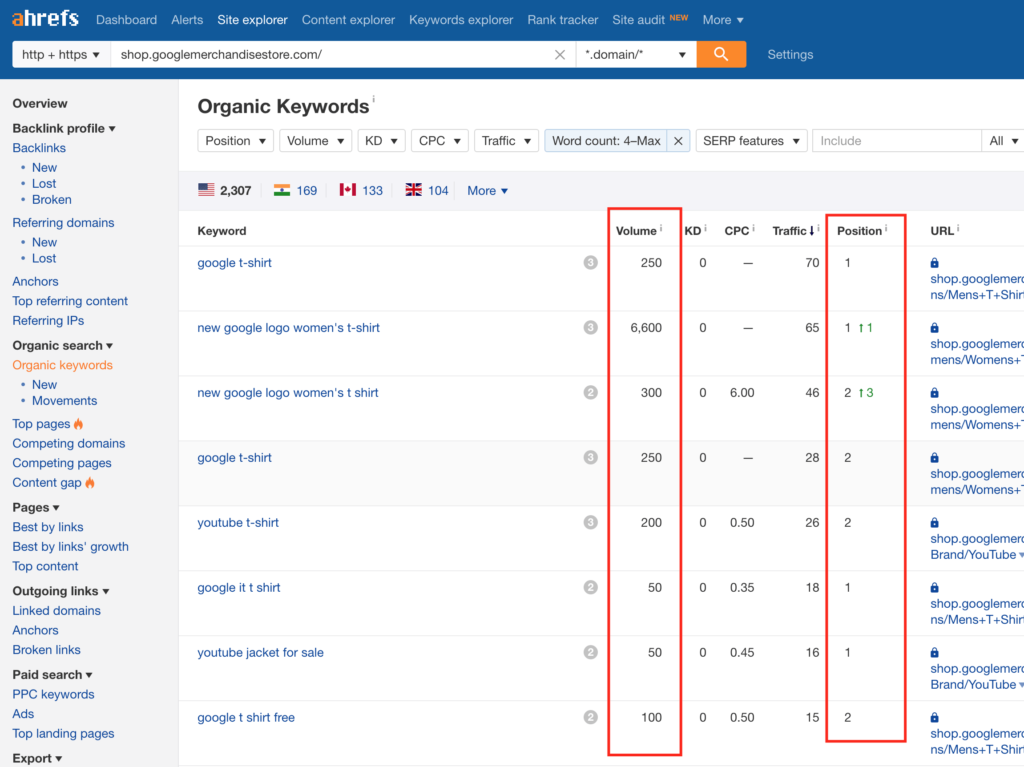Click the keyword link google it t shirt
The height and width of the screenshot is (767, 1024).
click(238, 587)
